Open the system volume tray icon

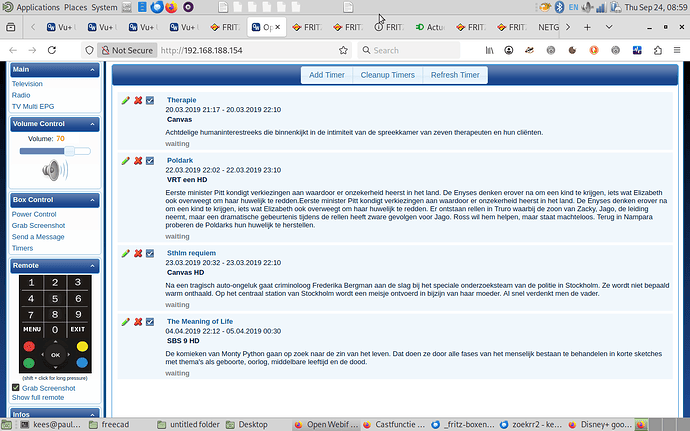[587, 7]
